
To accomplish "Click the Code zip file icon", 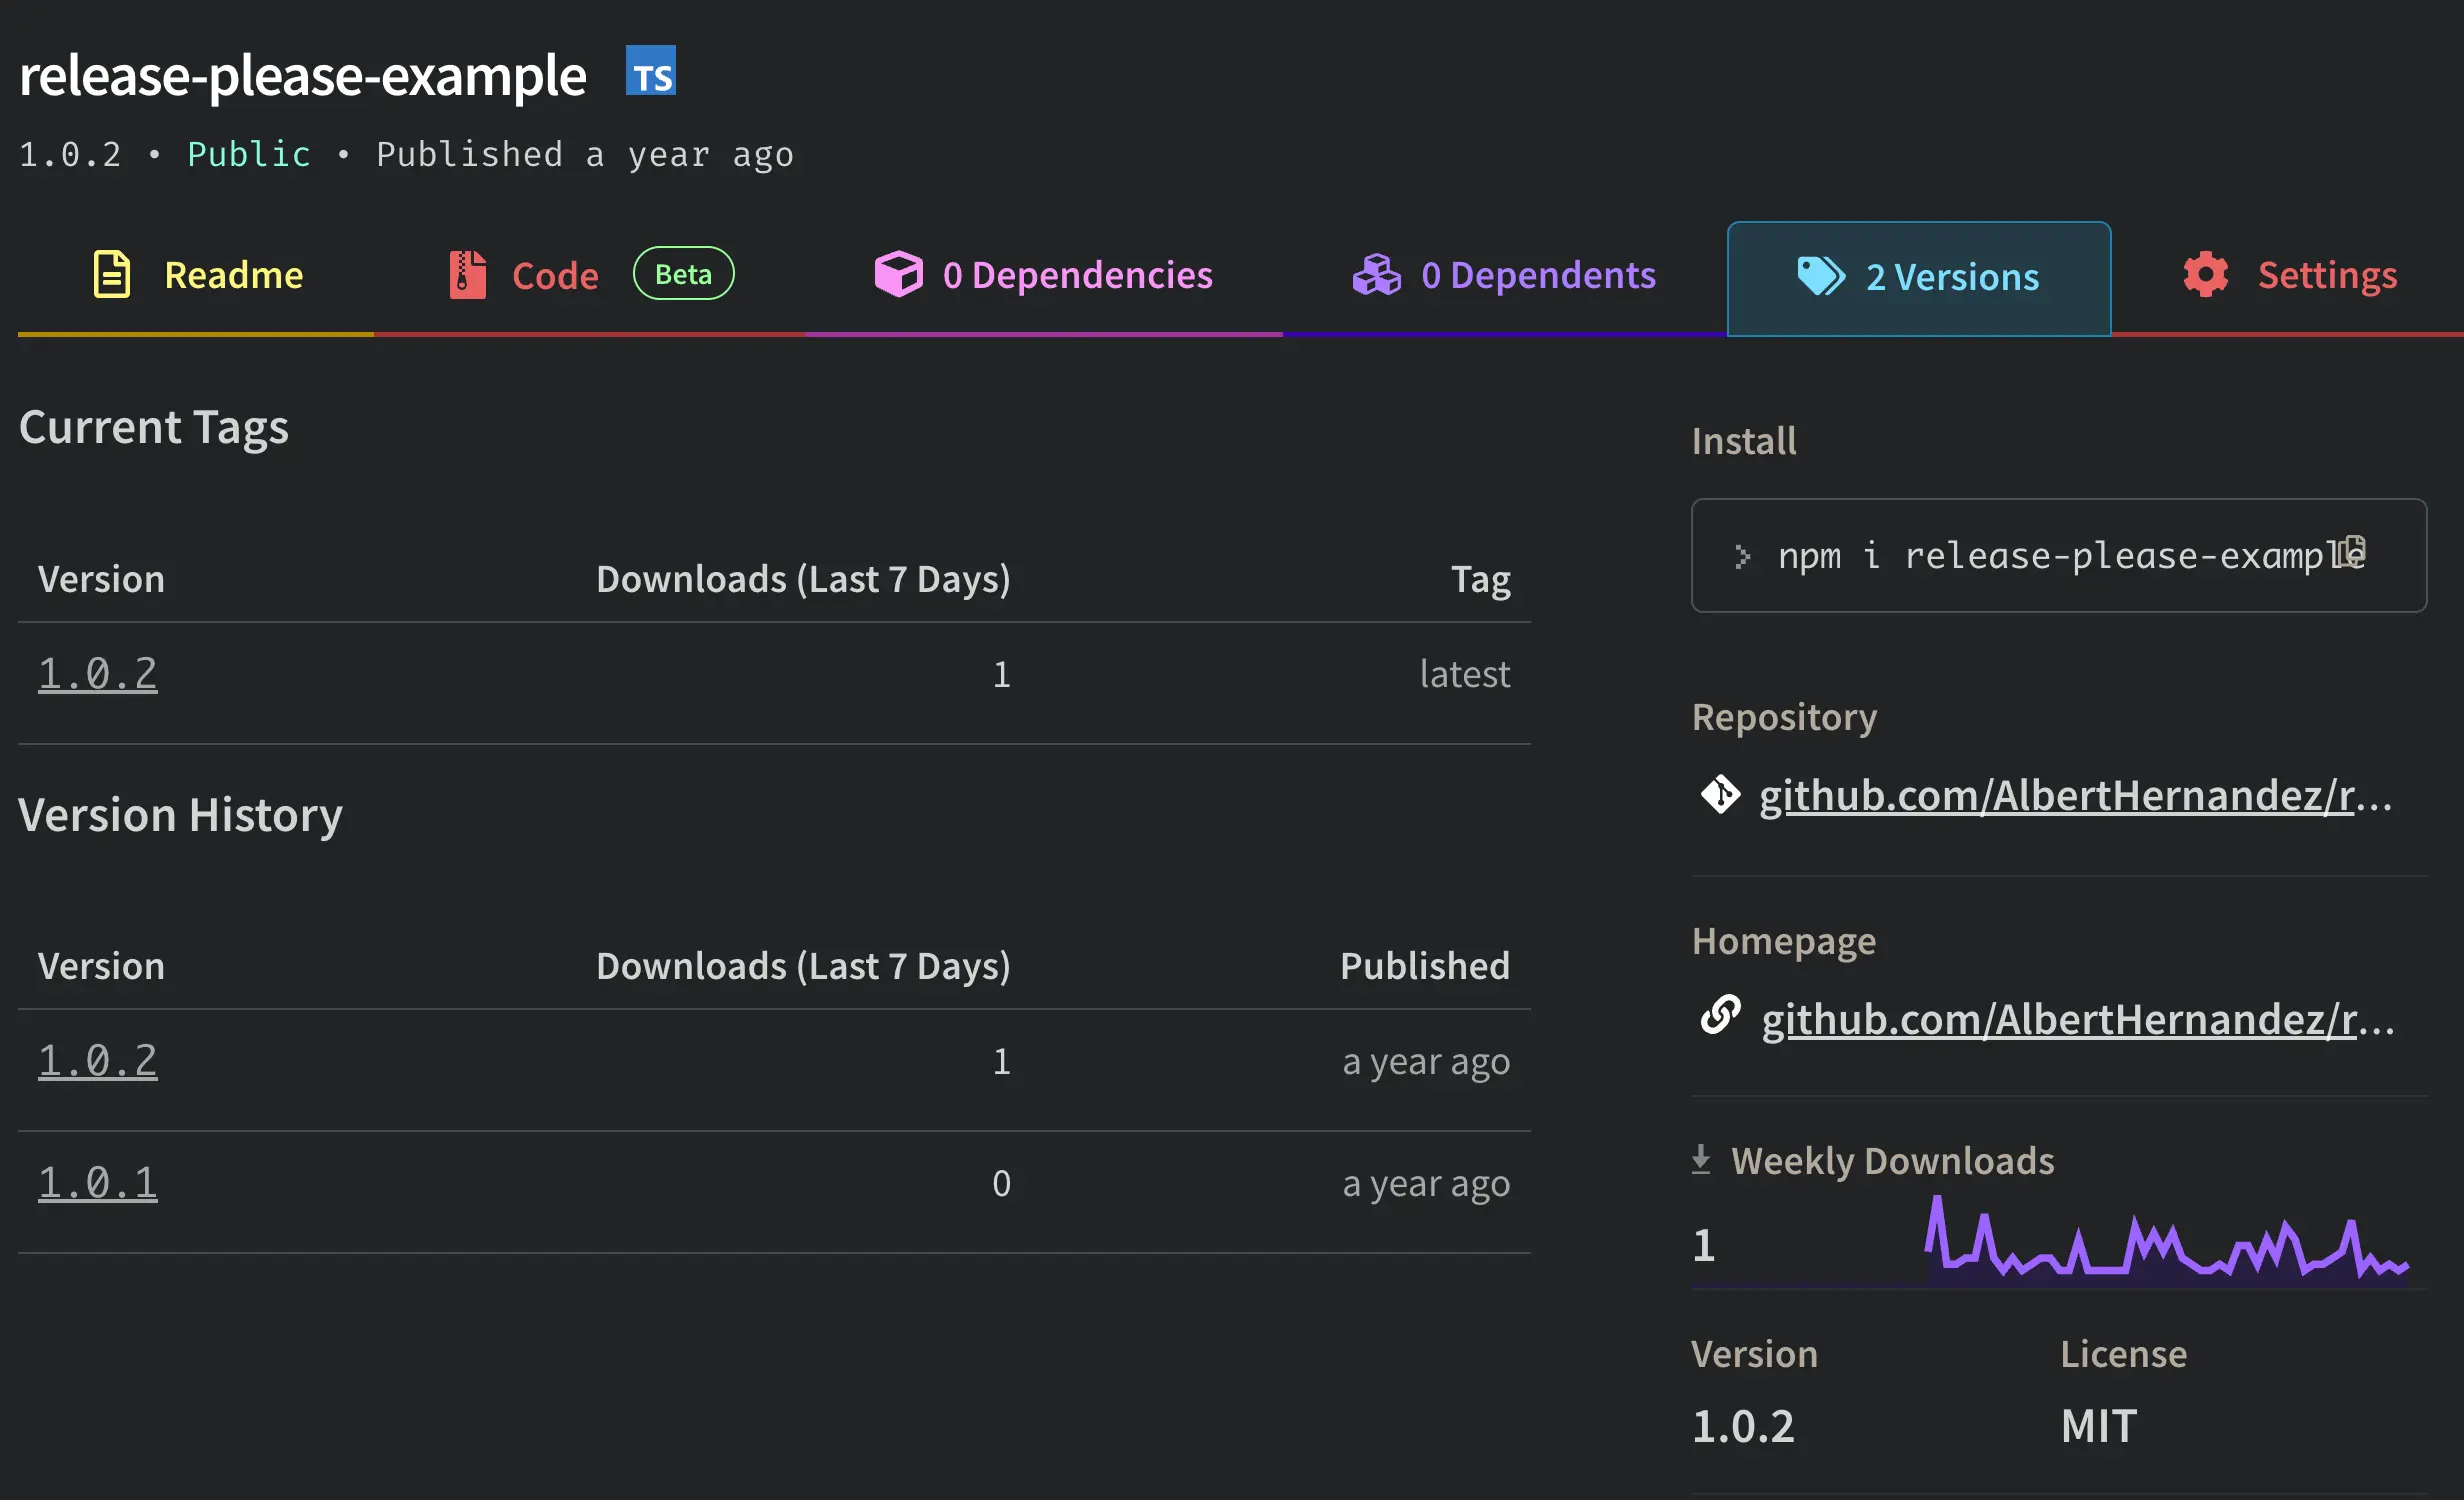I will click(467, 274).
